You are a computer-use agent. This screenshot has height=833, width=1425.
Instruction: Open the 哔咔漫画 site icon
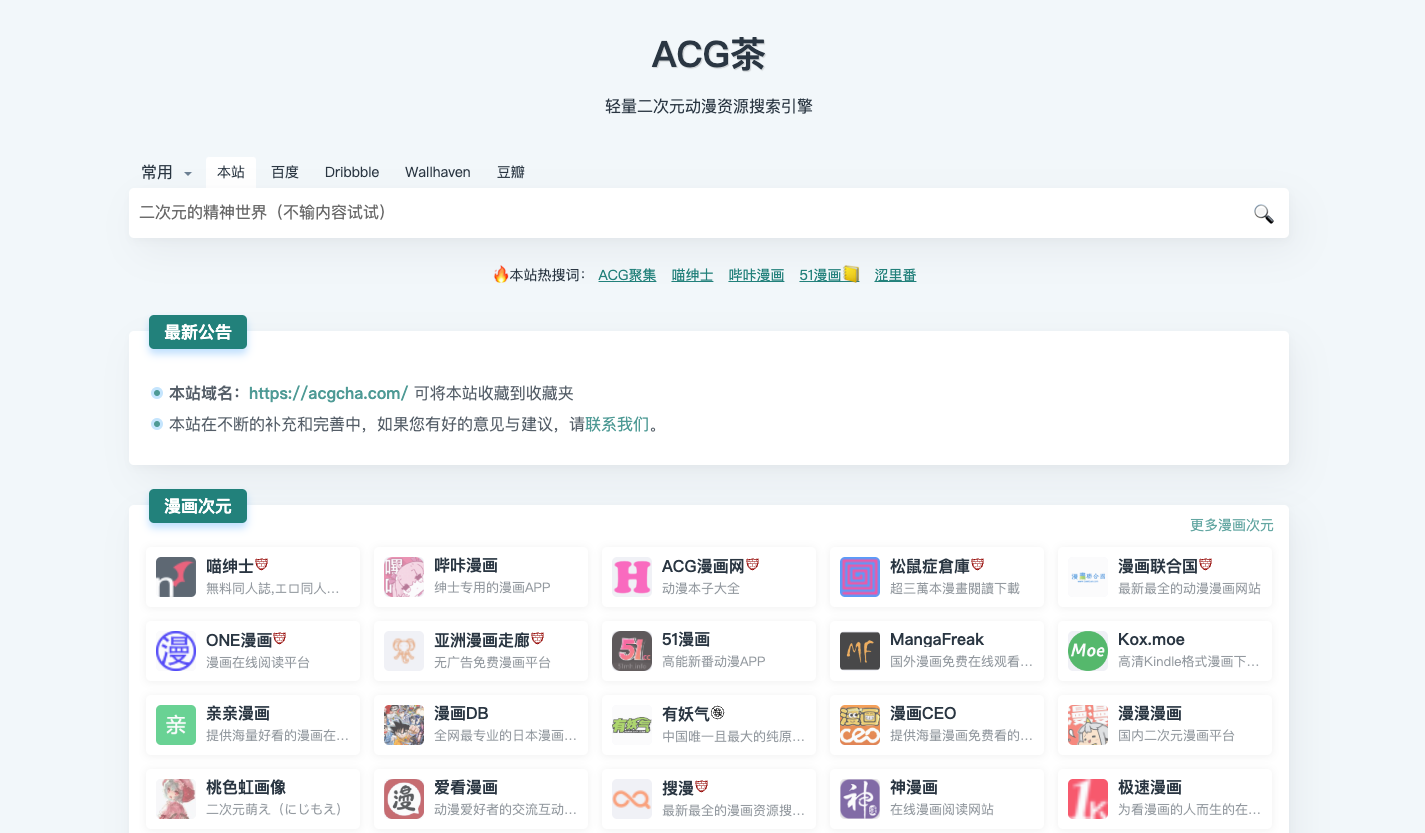point(404,577)
